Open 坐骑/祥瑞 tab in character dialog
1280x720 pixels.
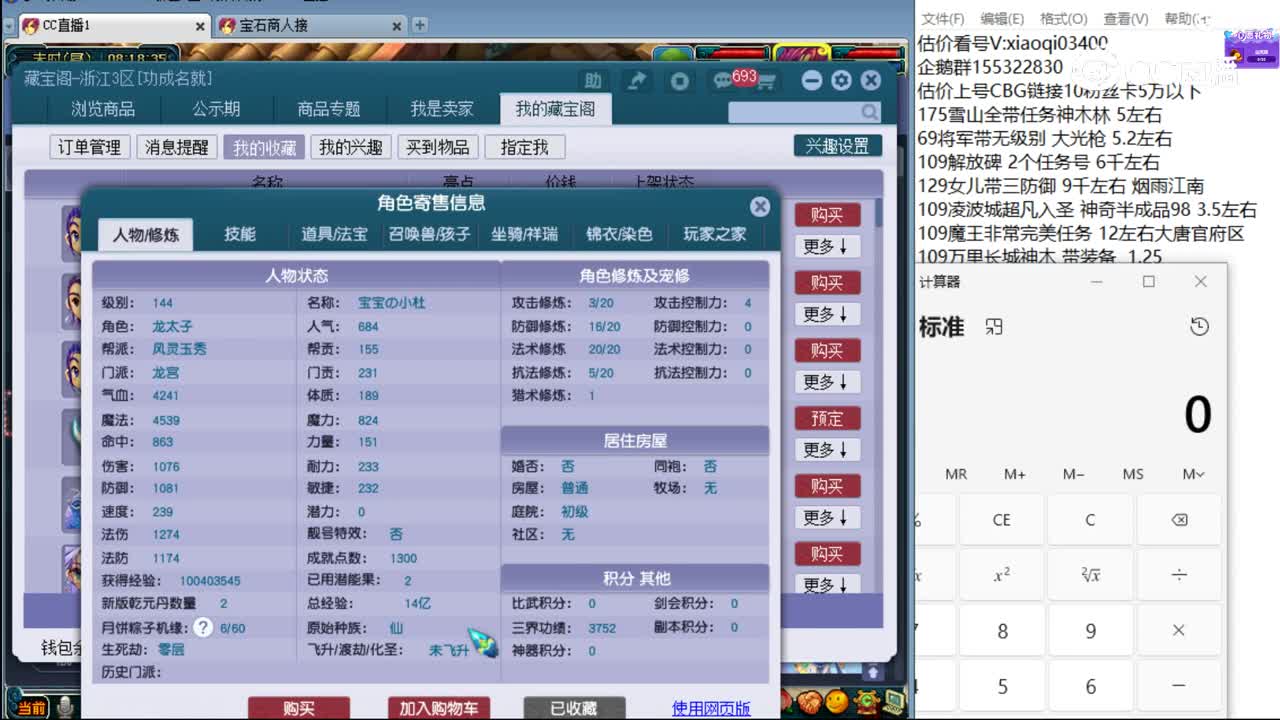tap(524, 234)
